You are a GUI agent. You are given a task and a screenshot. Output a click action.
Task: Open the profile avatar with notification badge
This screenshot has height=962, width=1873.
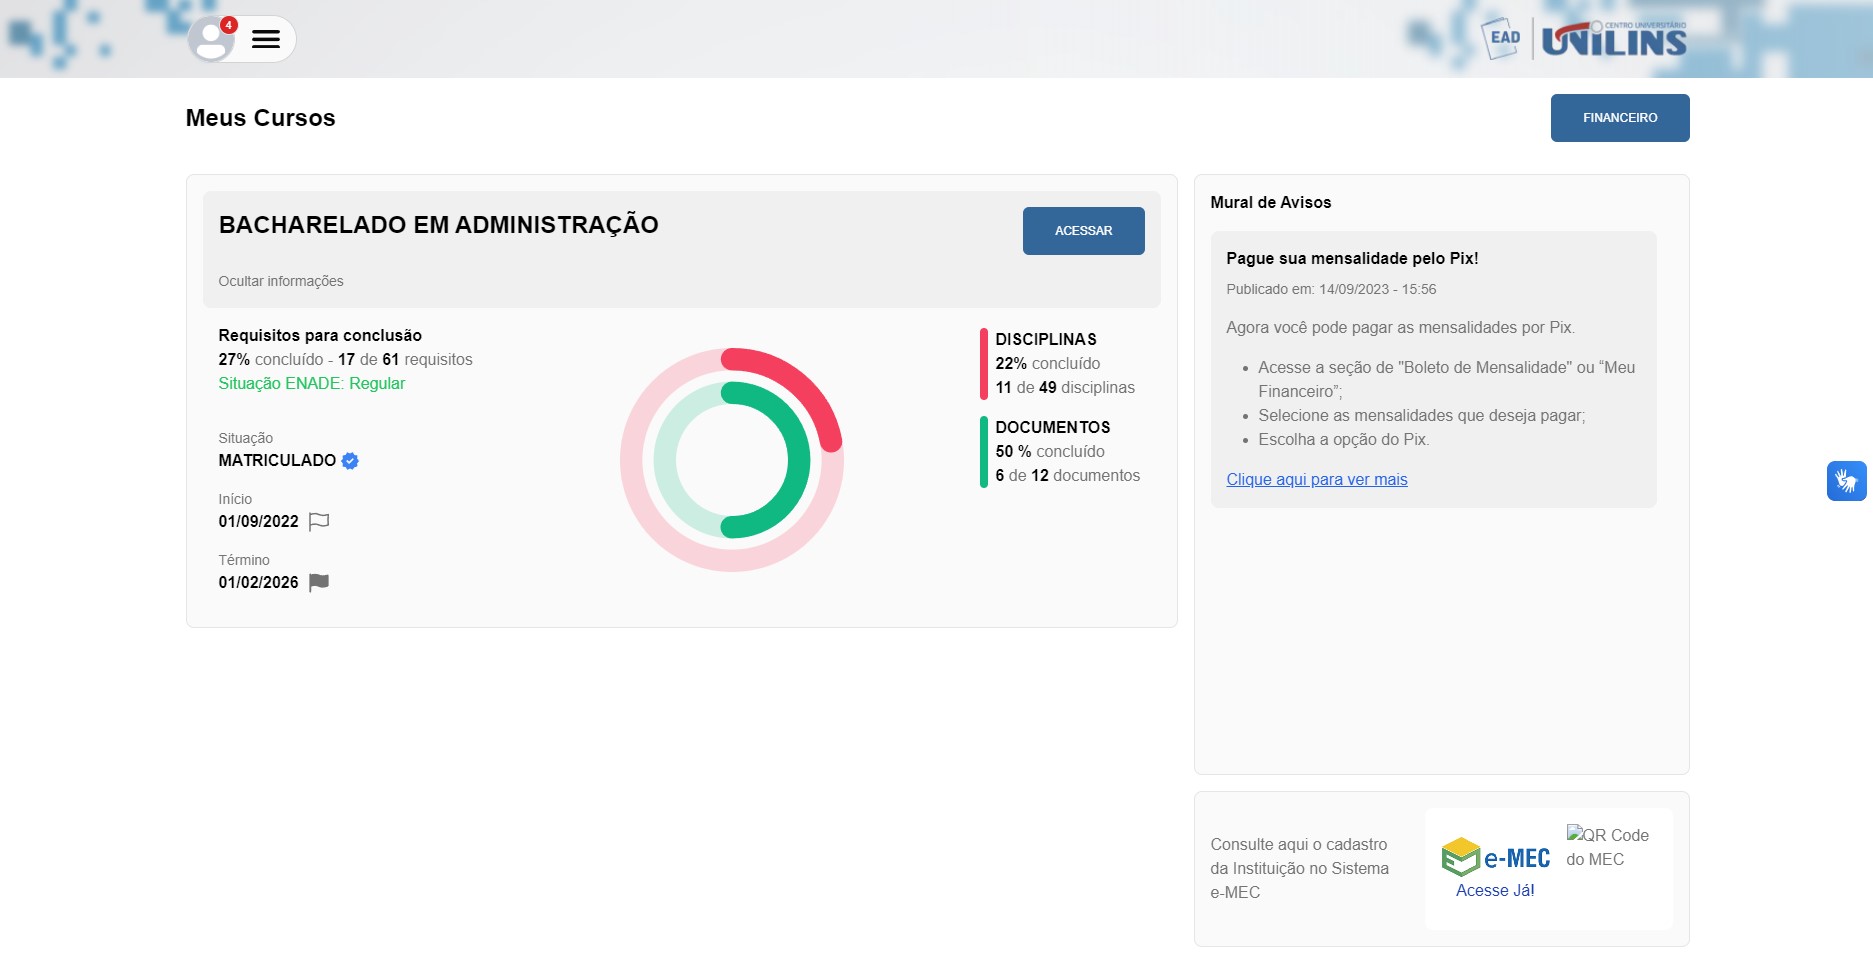click(211, 38)
